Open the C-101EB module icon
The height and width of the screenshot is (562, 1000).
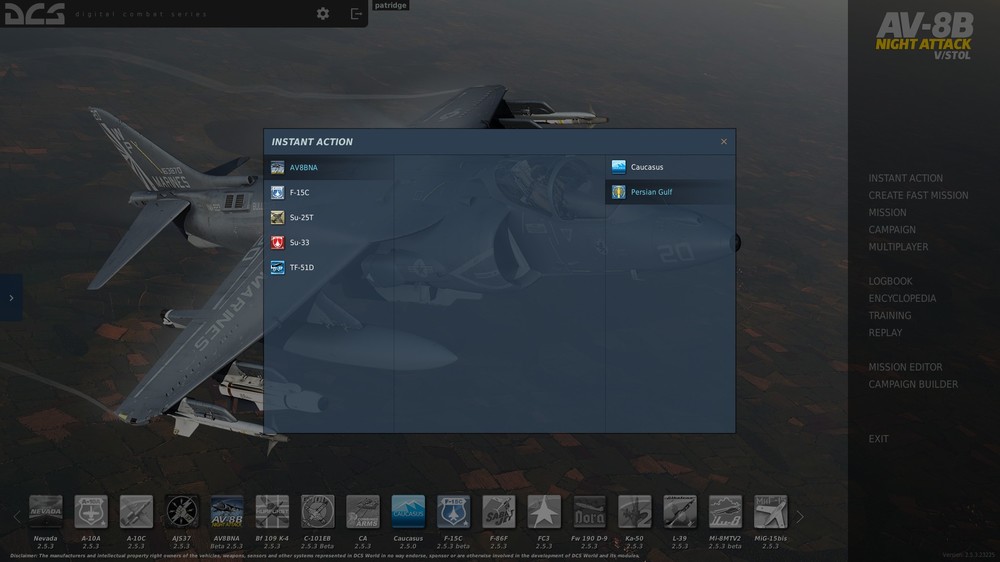point(317,512)
